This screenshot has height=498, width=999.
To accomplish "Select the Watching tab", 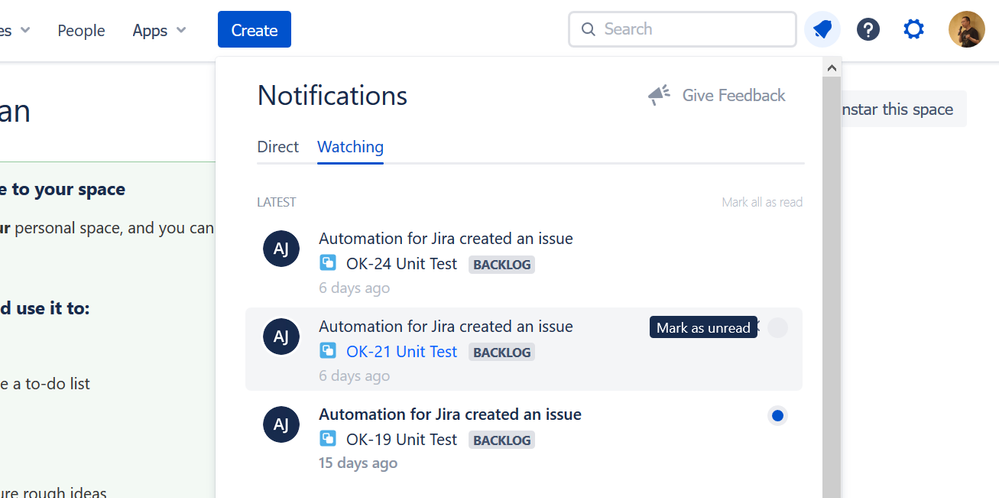I will pyautogui.click(x=350, y=147).
